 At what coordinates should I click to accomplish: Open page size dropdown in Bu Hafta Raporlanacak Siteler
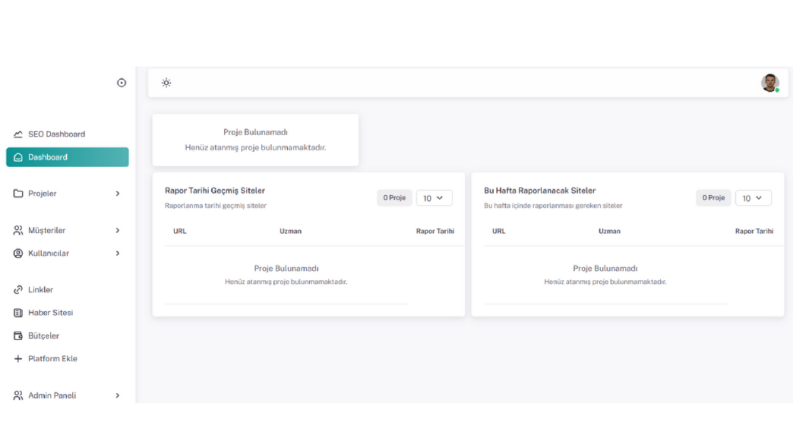[753, 198]
